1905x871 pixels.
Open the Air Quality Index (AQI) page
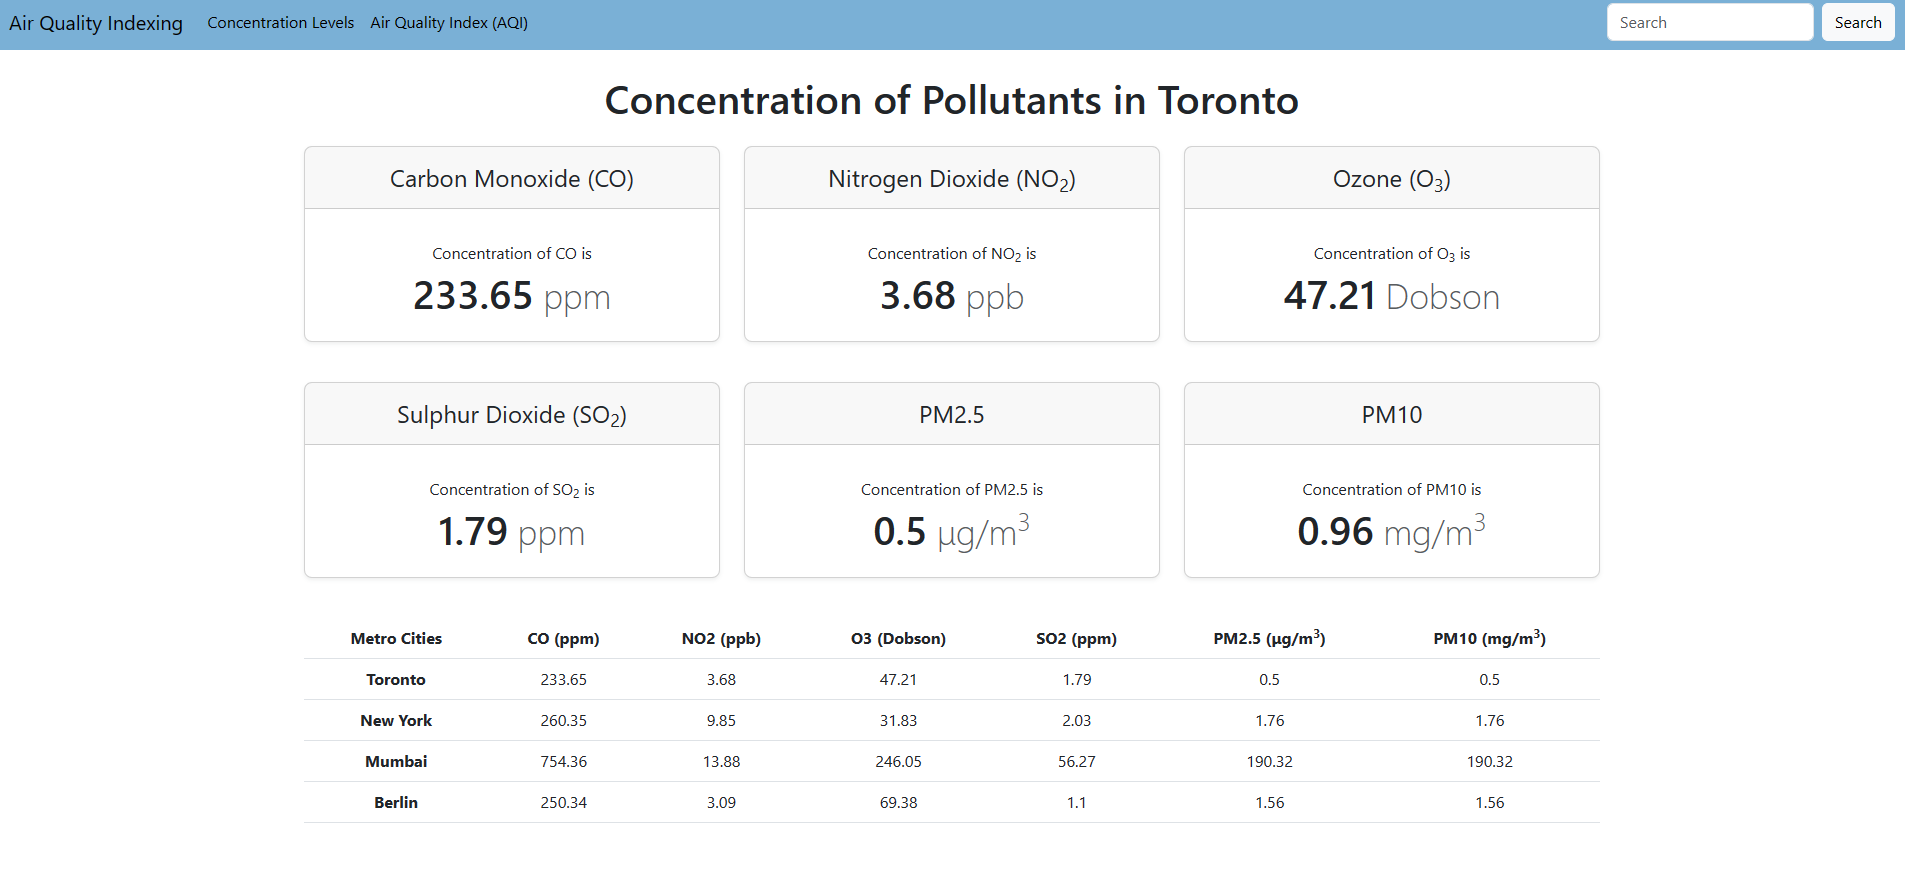[x=449, y=23]
